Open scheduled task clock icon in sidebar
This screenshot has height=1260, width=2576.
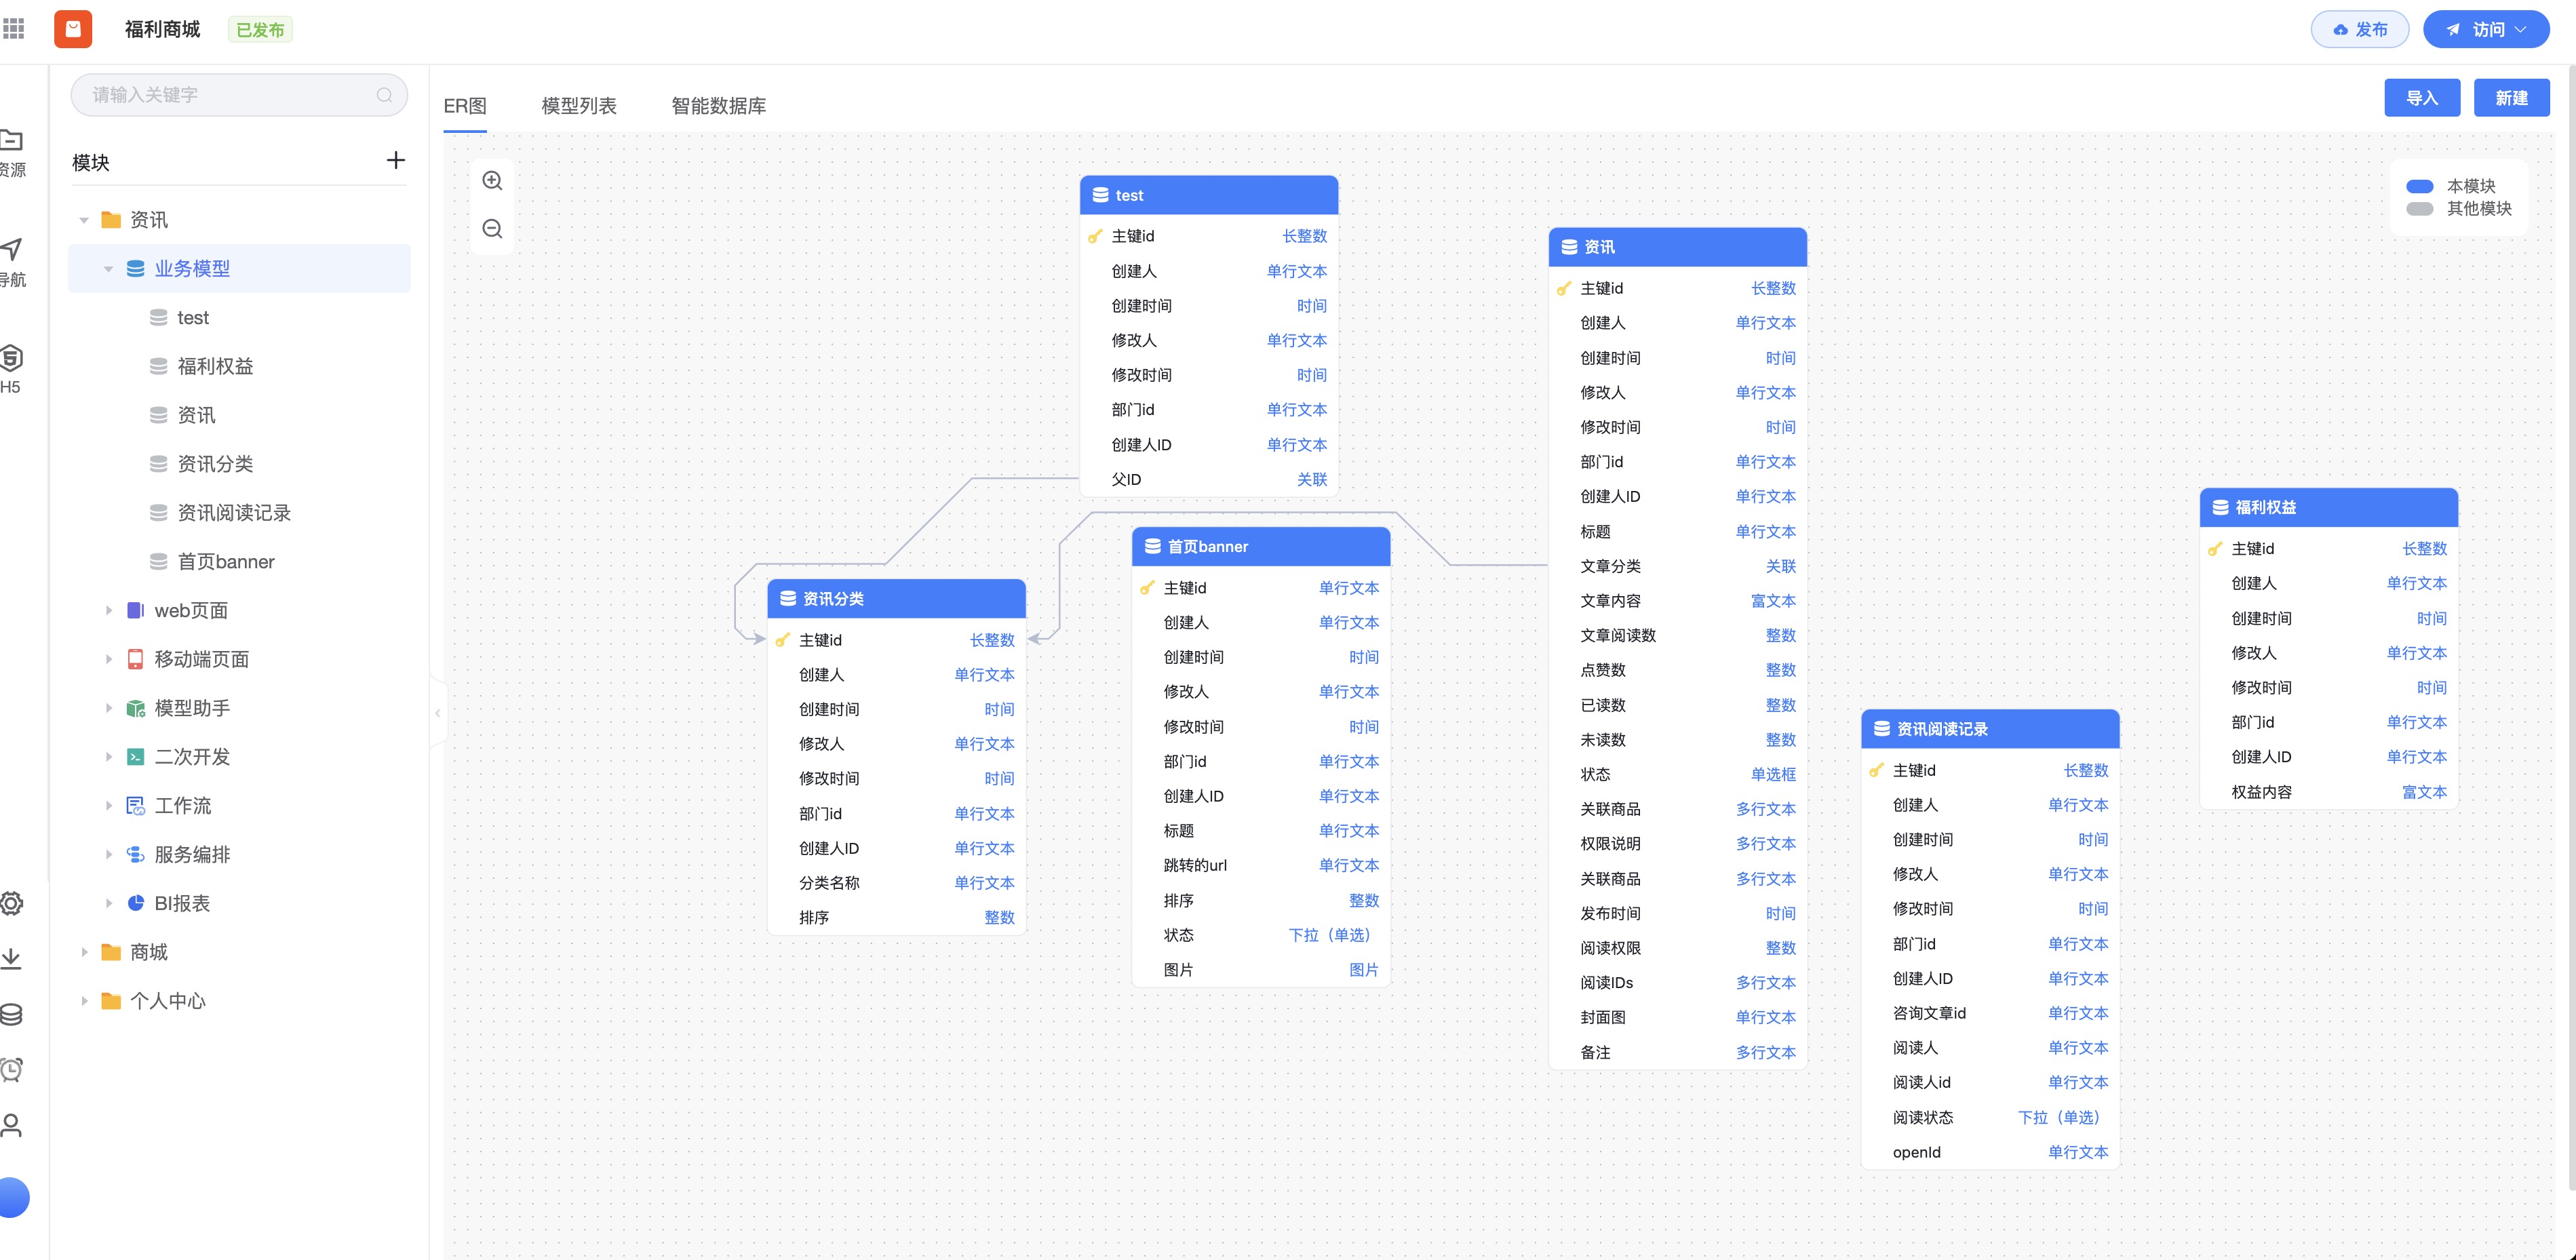click(11, 1069)
